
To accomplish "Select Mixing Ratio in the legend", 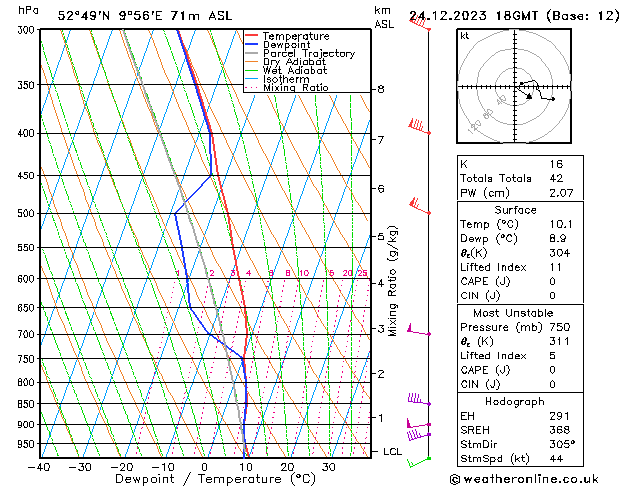I will coord(295,89).
